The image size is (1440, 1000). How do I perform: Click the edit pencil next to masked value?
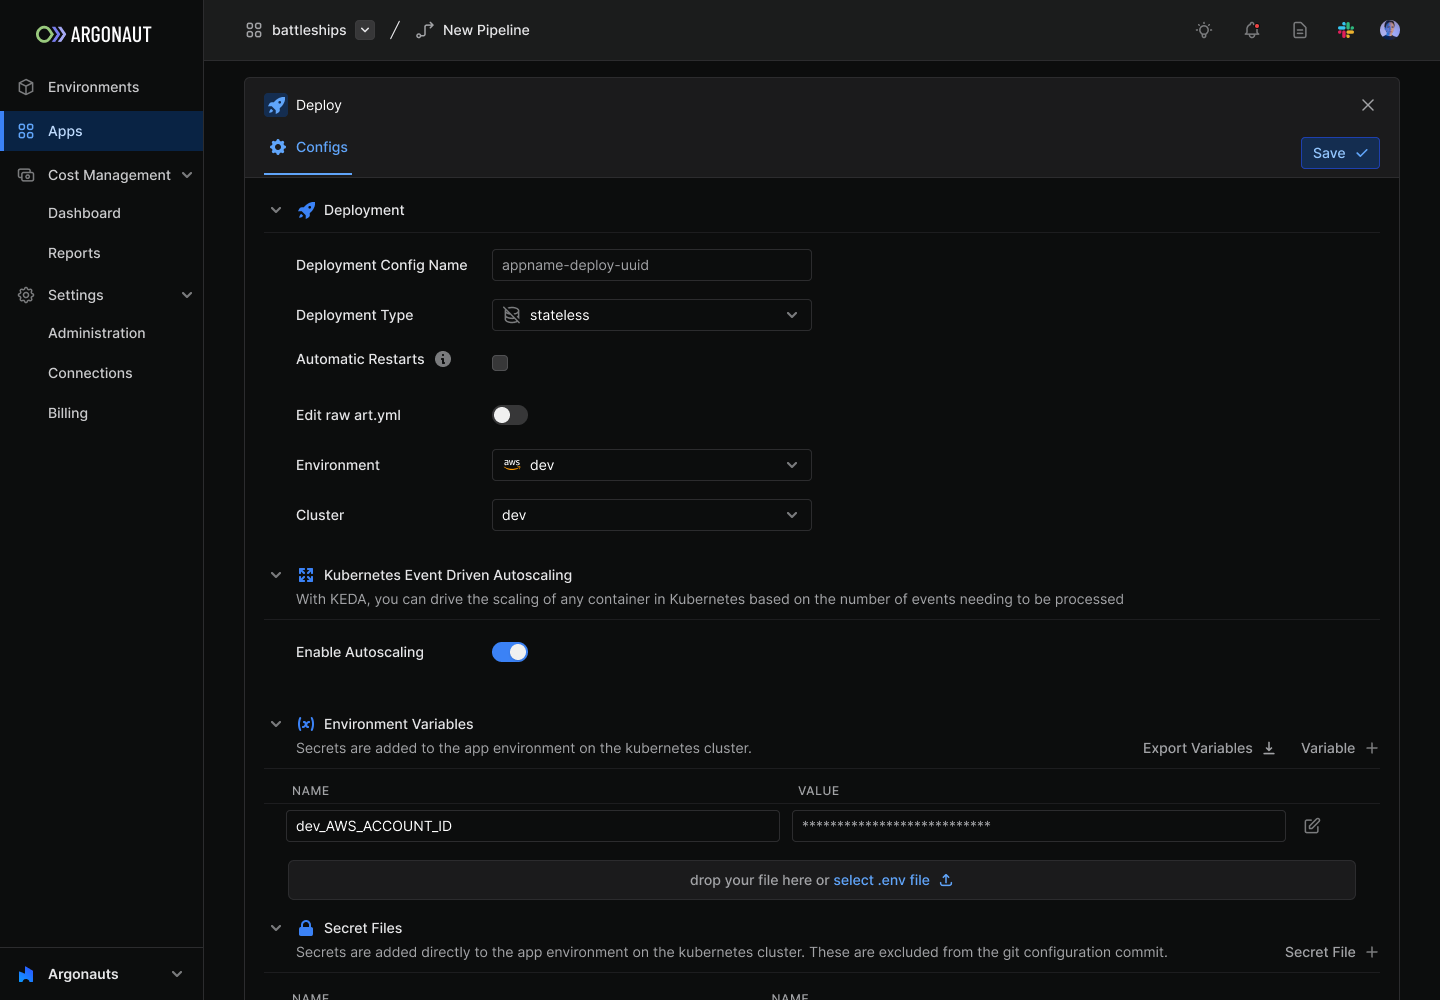(x=1311, y=826)
